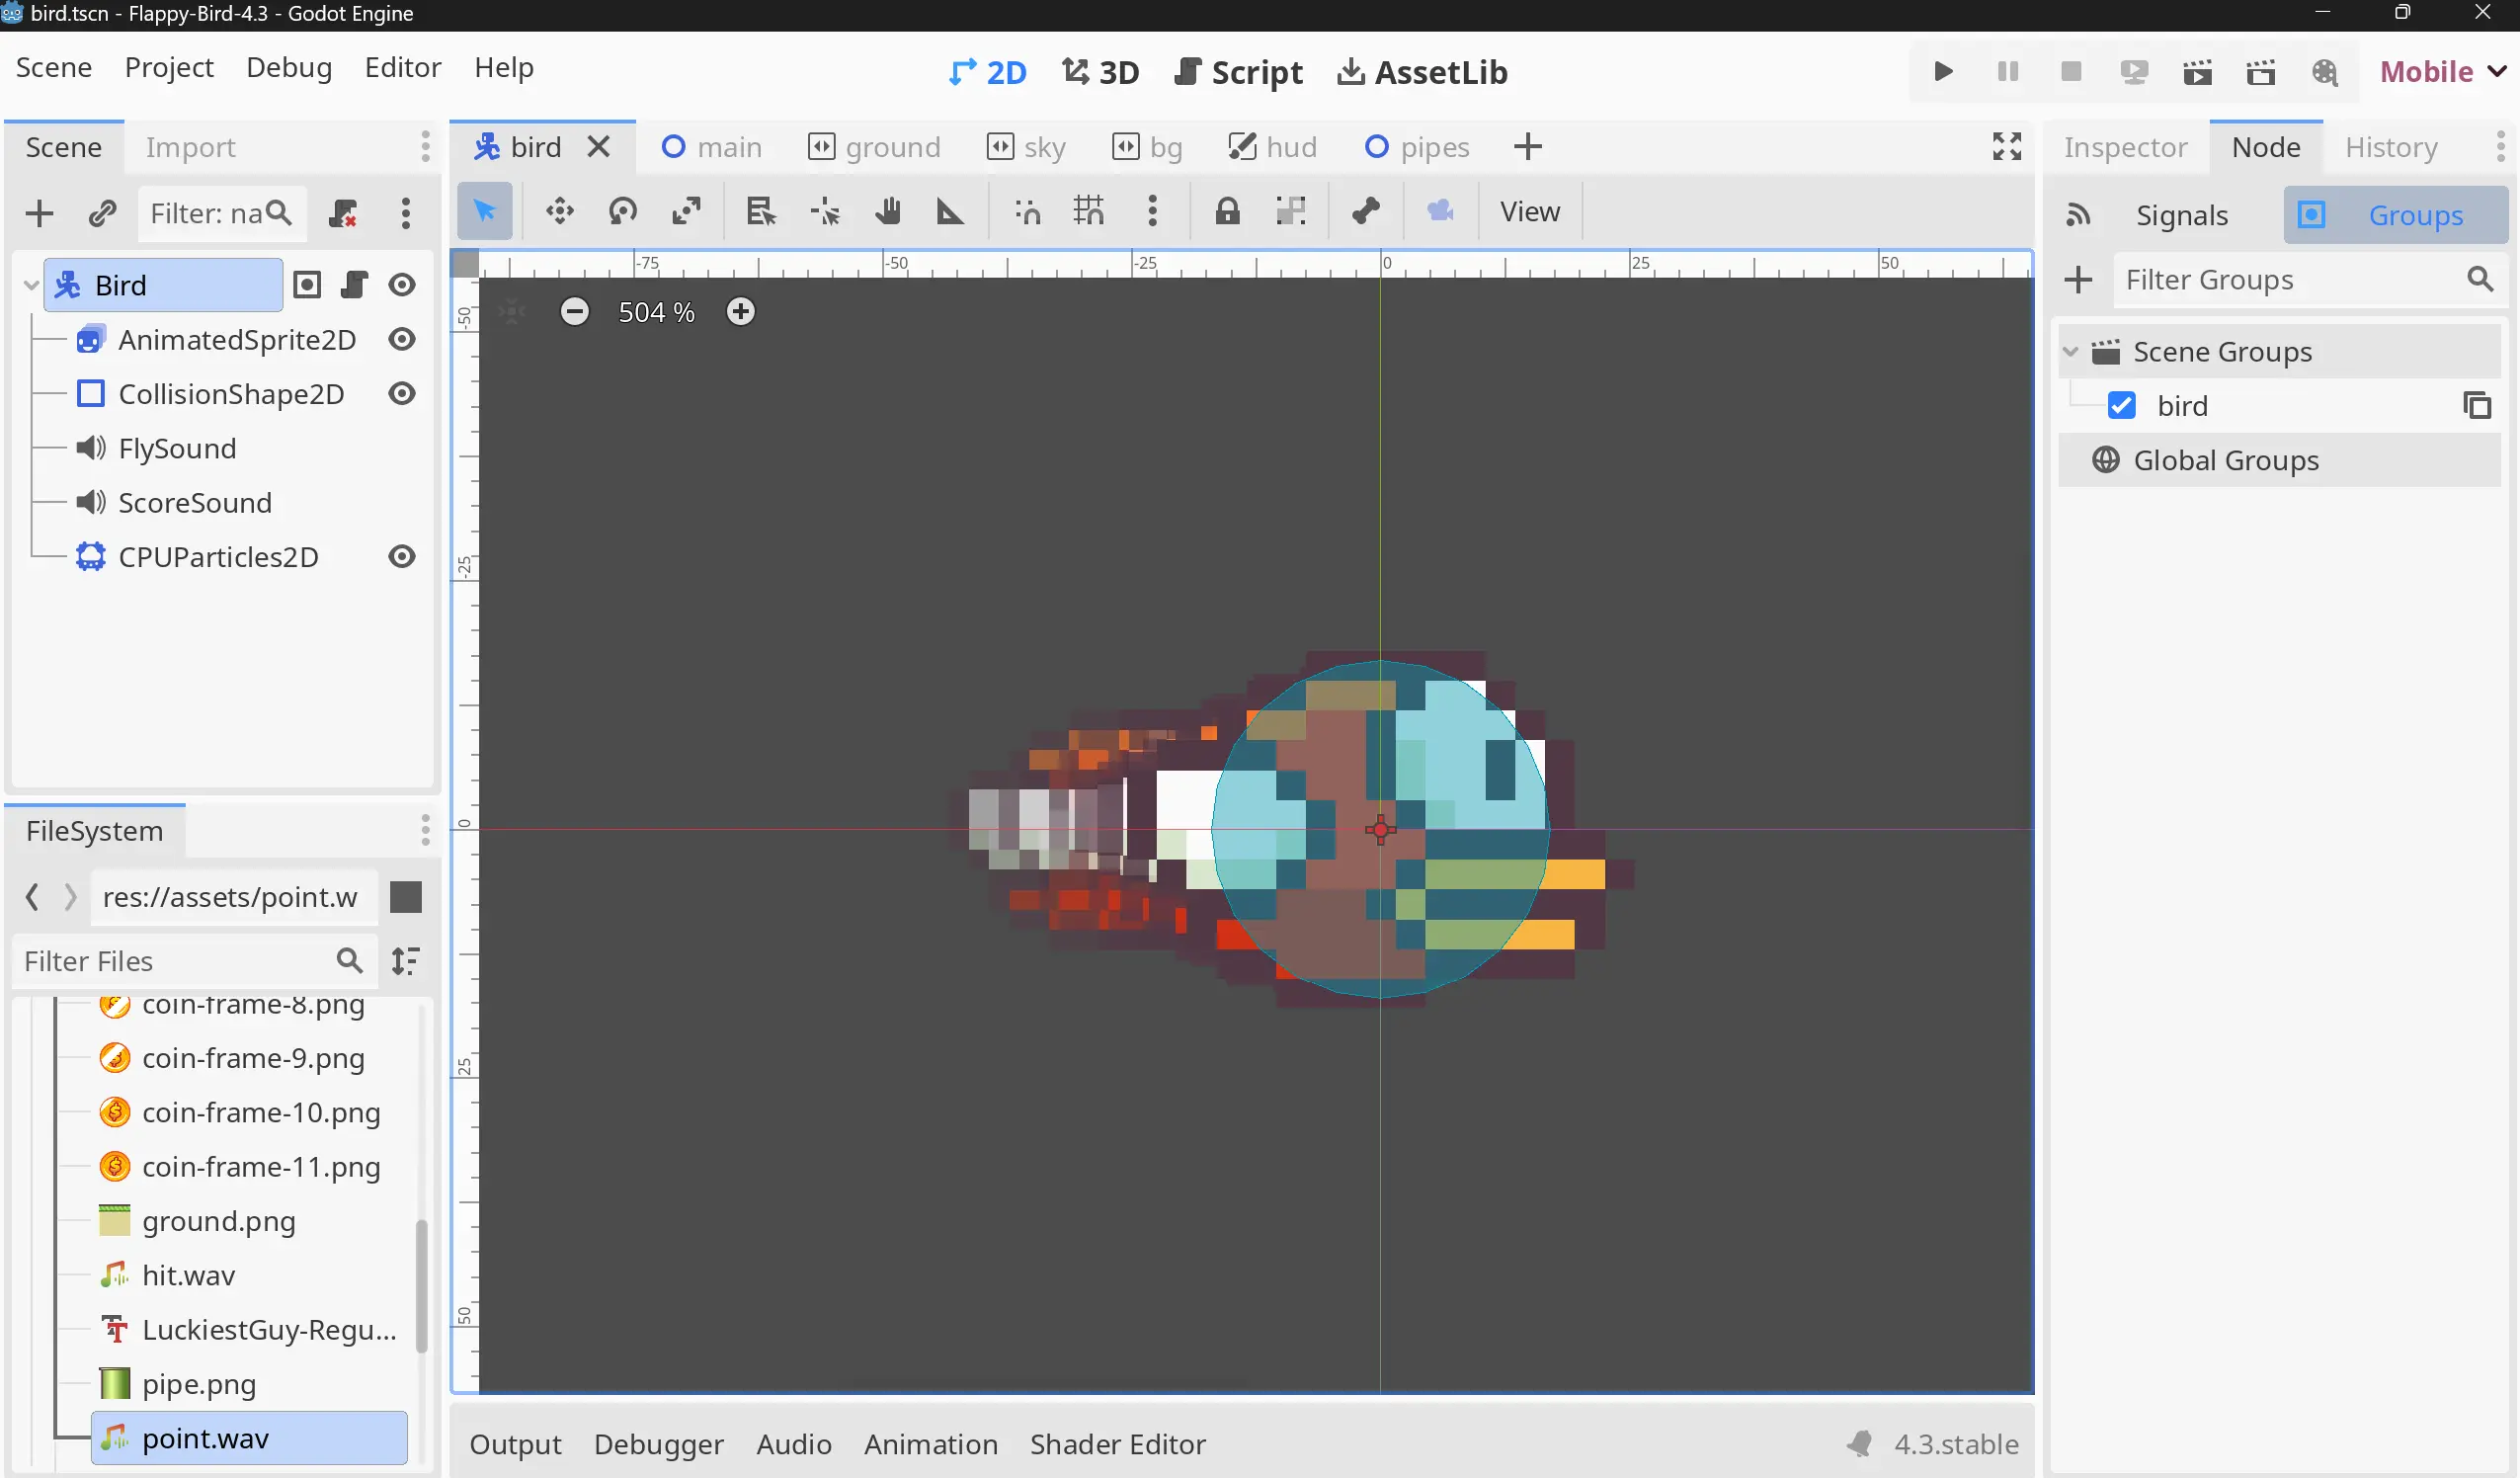Click the copy icon beside bird group

(2477, 406)
